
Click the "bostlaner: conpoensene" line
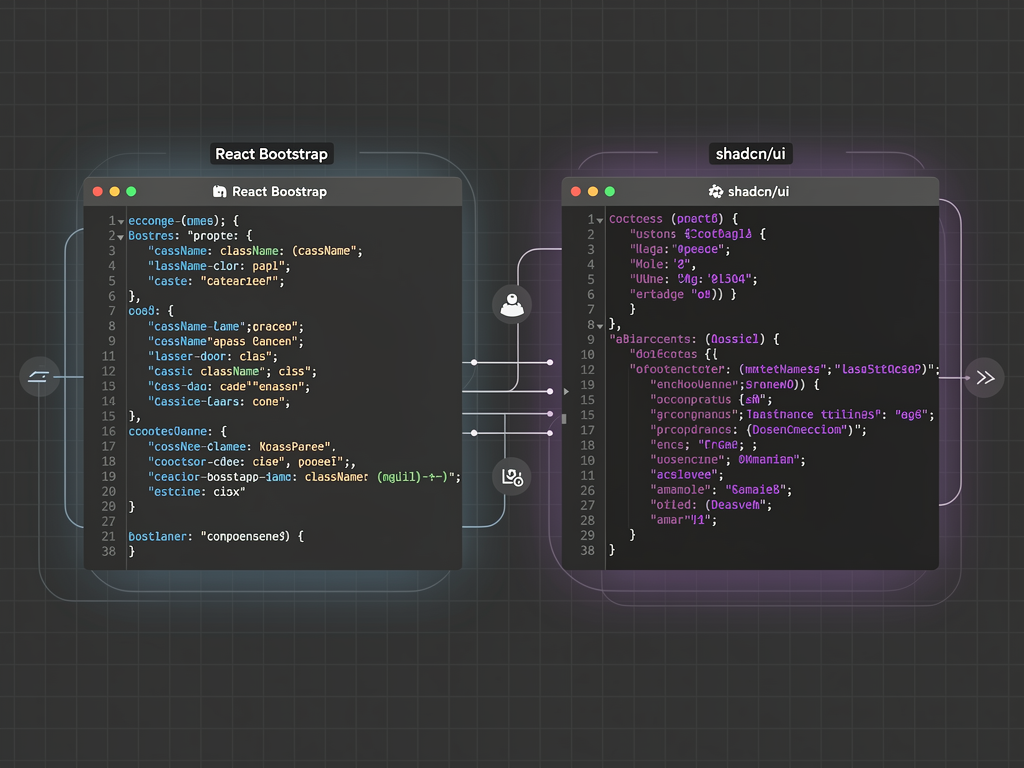click(216, 536)
